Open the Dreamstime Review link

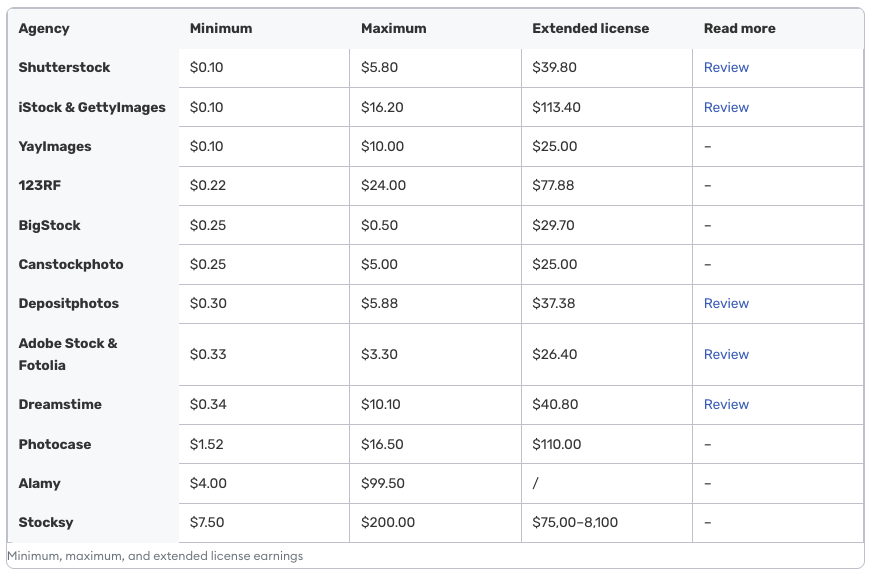[x=726, y=404]
